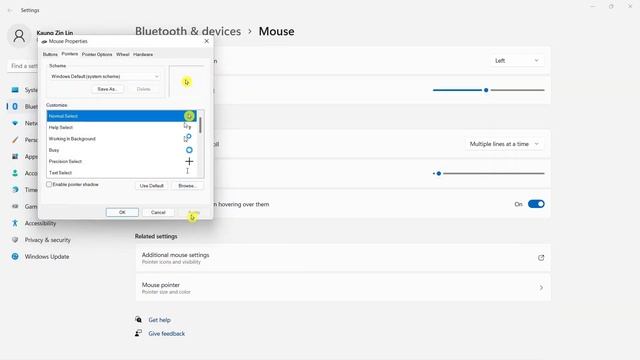This screenshot has width=640, height=360.
Task: Select Normal Select in Customize list
Action: 122,116
